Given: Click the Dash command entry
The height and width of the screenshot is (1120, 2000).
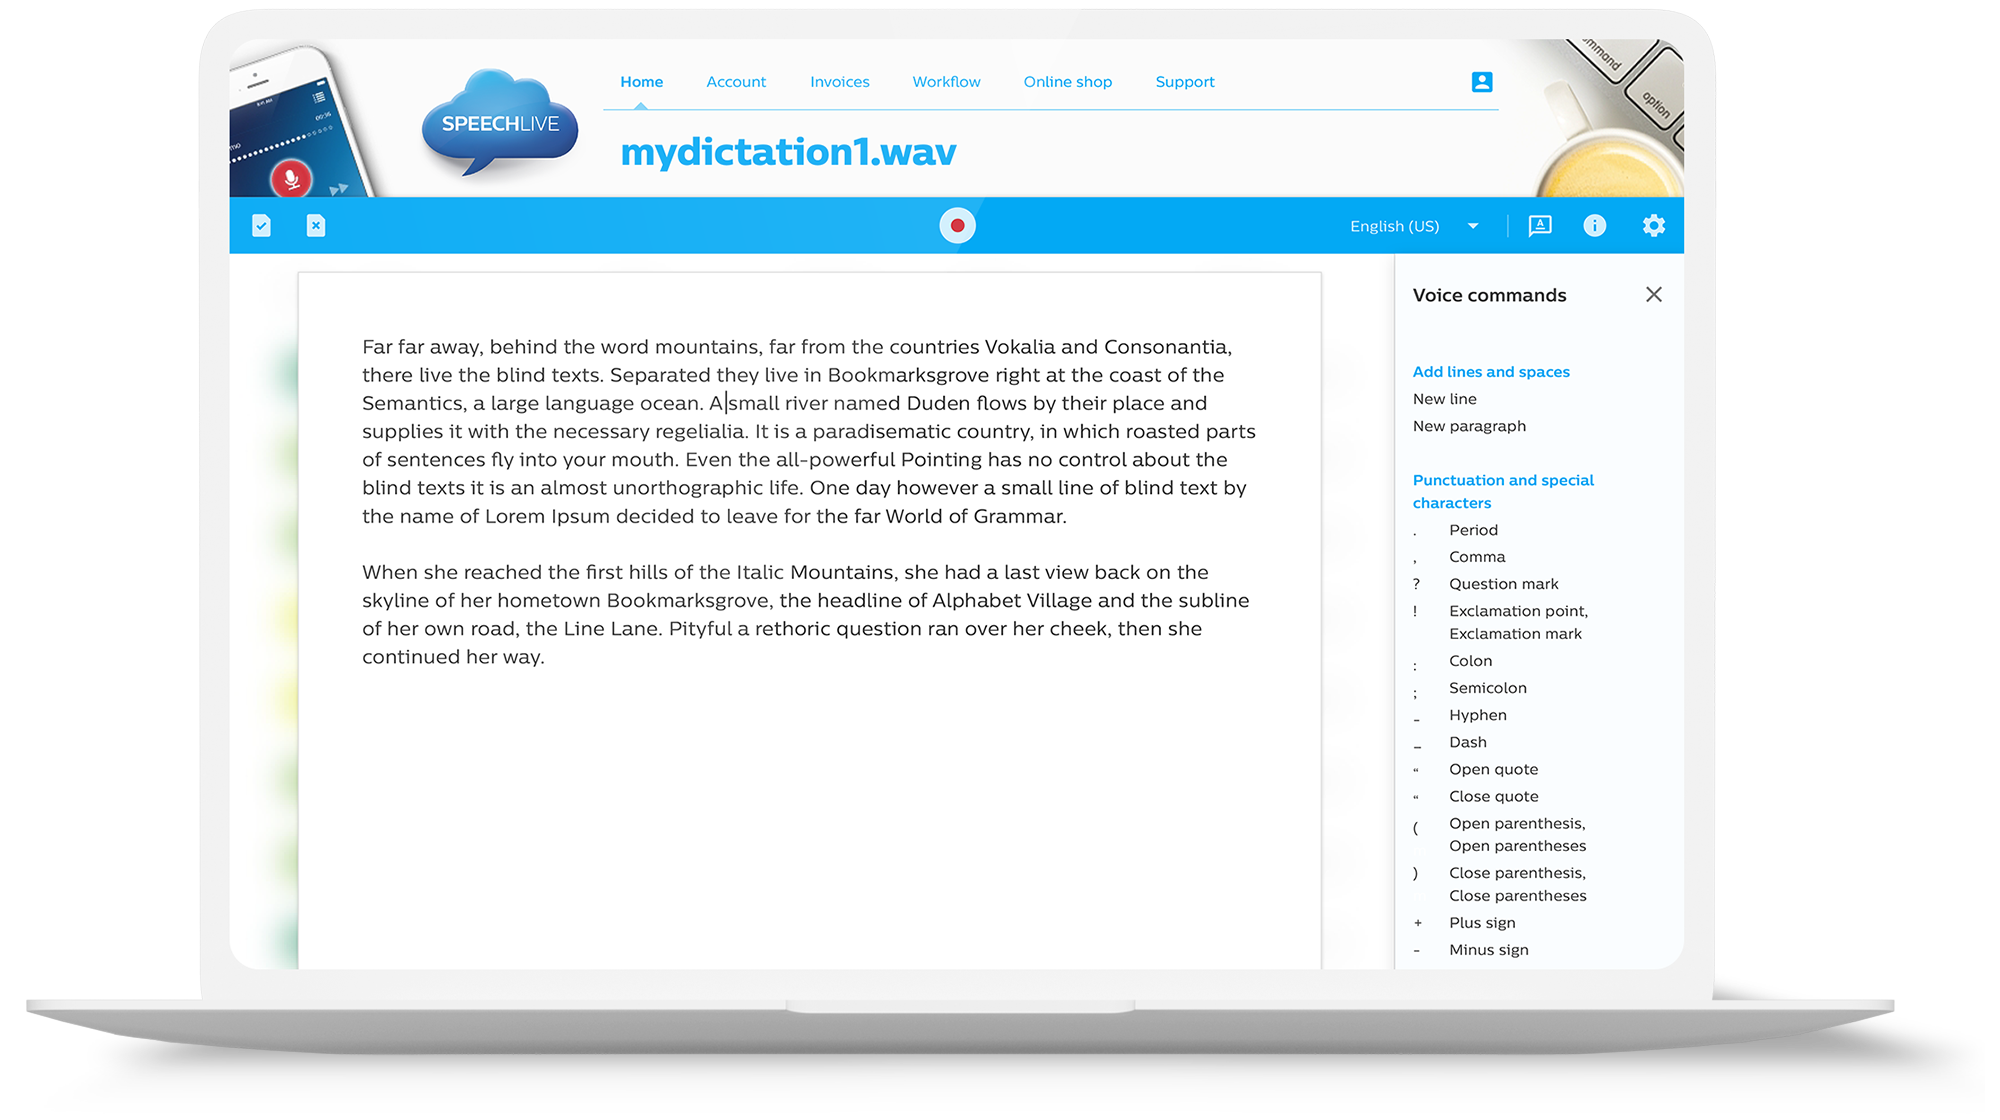Looking at the screenshot, I should click(x=1467, y=742).
